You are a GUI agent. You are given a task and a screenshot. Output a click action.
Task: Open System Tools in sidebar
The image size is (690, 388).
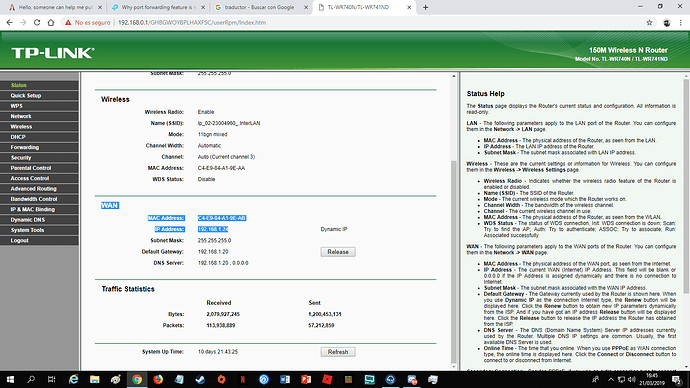(x=39, y=230)
